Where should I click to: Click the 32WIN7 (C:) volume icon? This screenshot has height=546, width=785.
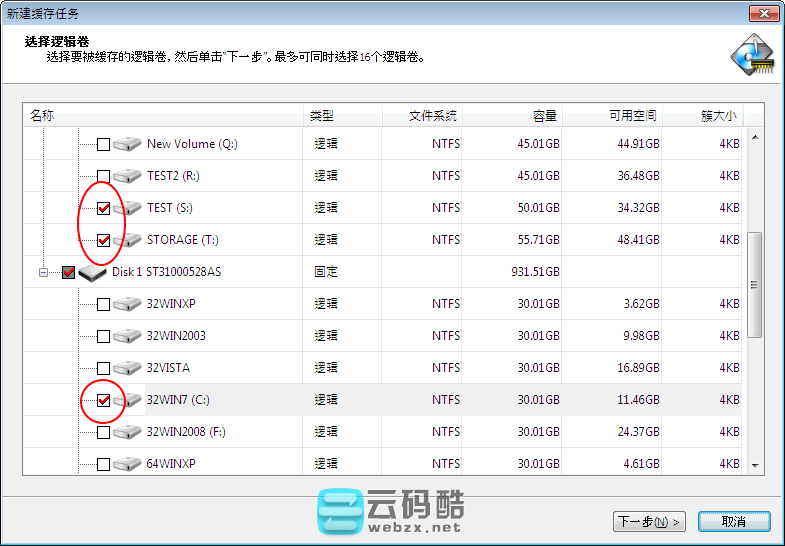coord(128,400)
